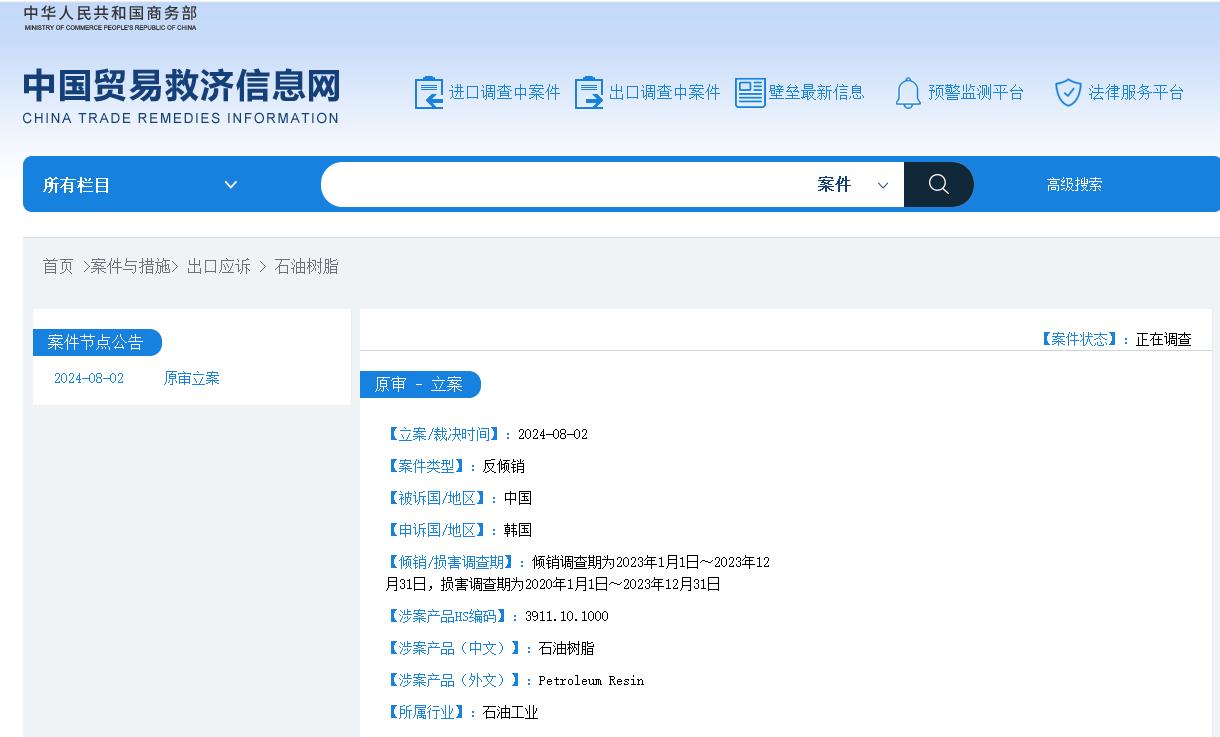Open 法律服务平台 link
Viewport: 1220px width, 737px height.
tap(1136, 93)
